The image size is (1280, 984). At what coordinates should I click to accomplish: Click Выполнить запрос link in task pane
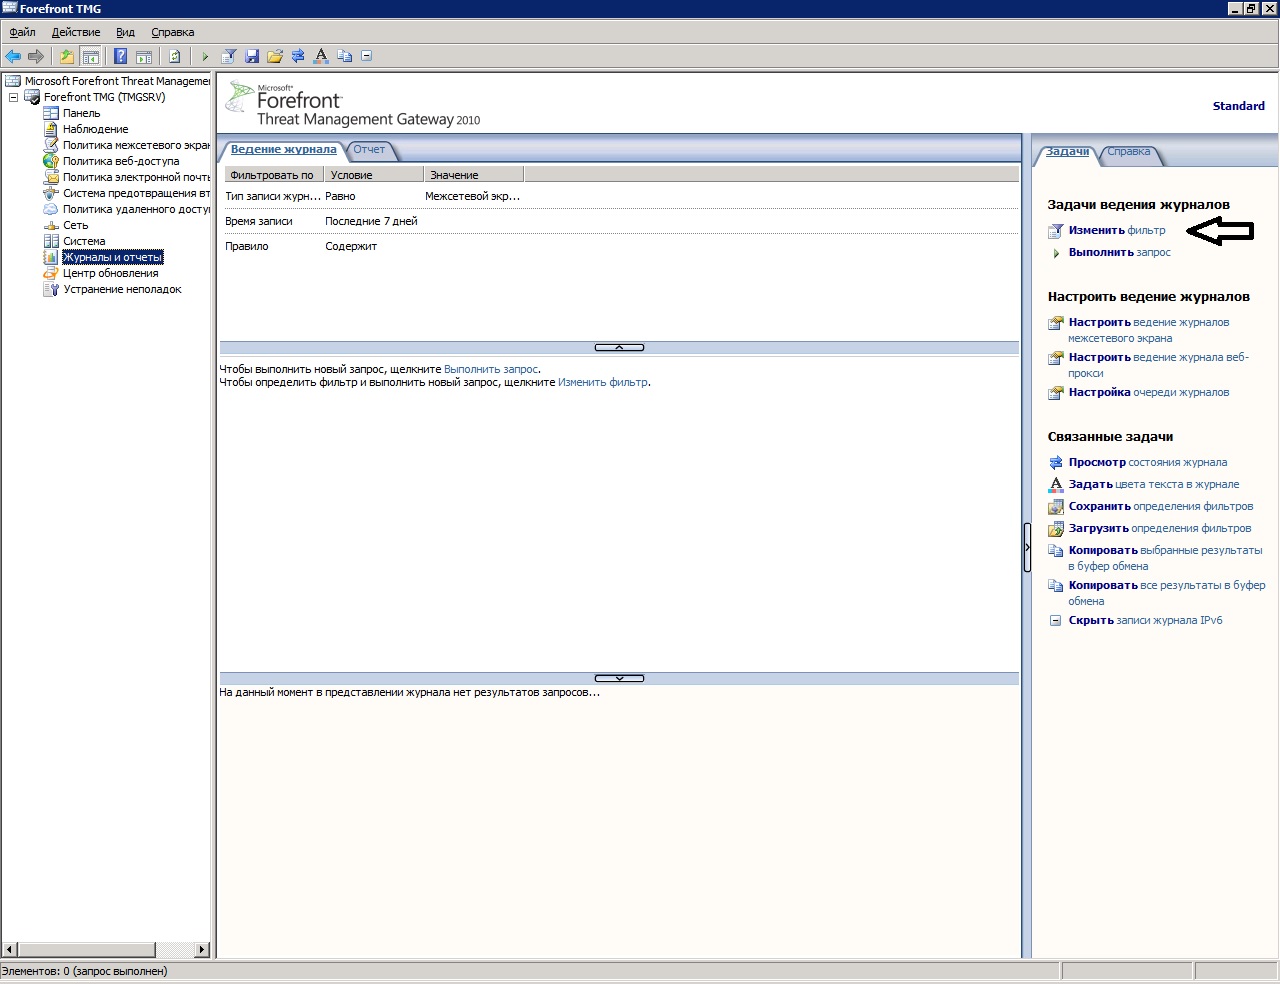click(x=1119, y=252)
